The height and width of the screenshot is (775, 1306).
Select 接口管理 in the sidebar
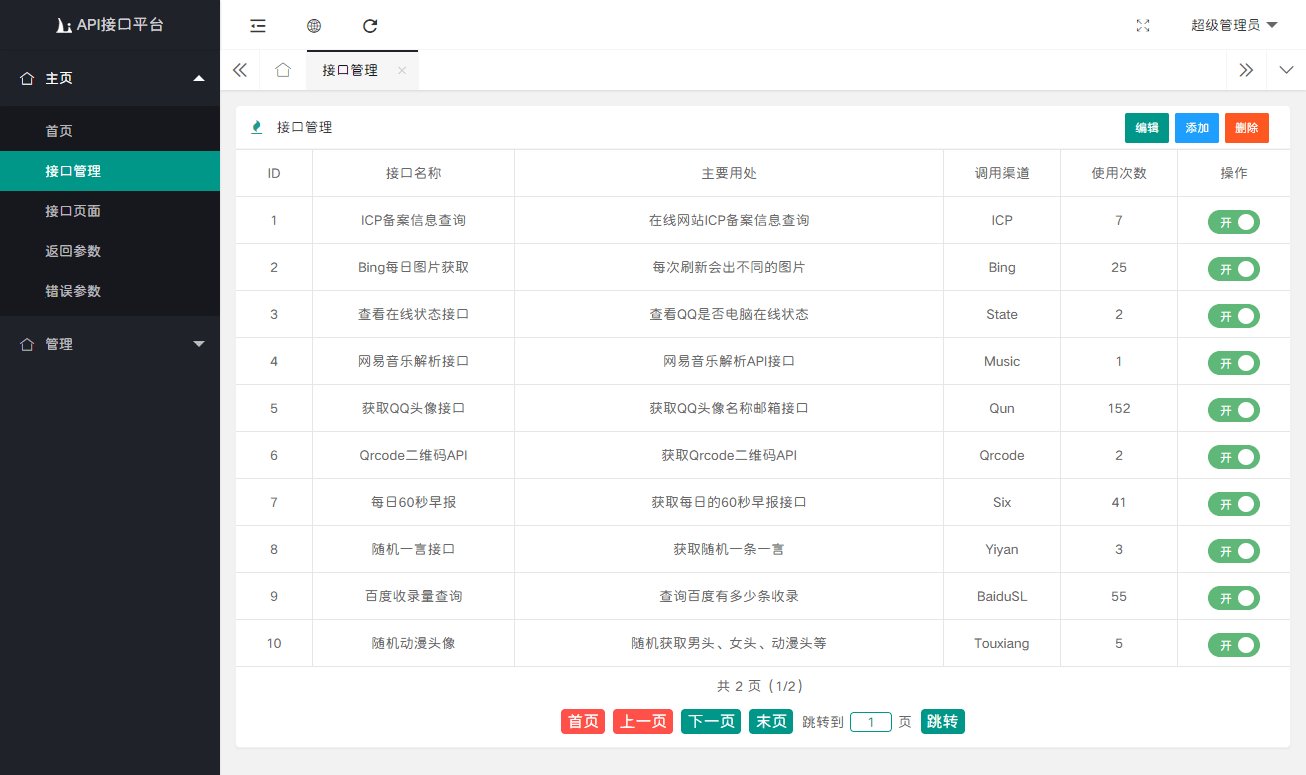pos(110,171)
